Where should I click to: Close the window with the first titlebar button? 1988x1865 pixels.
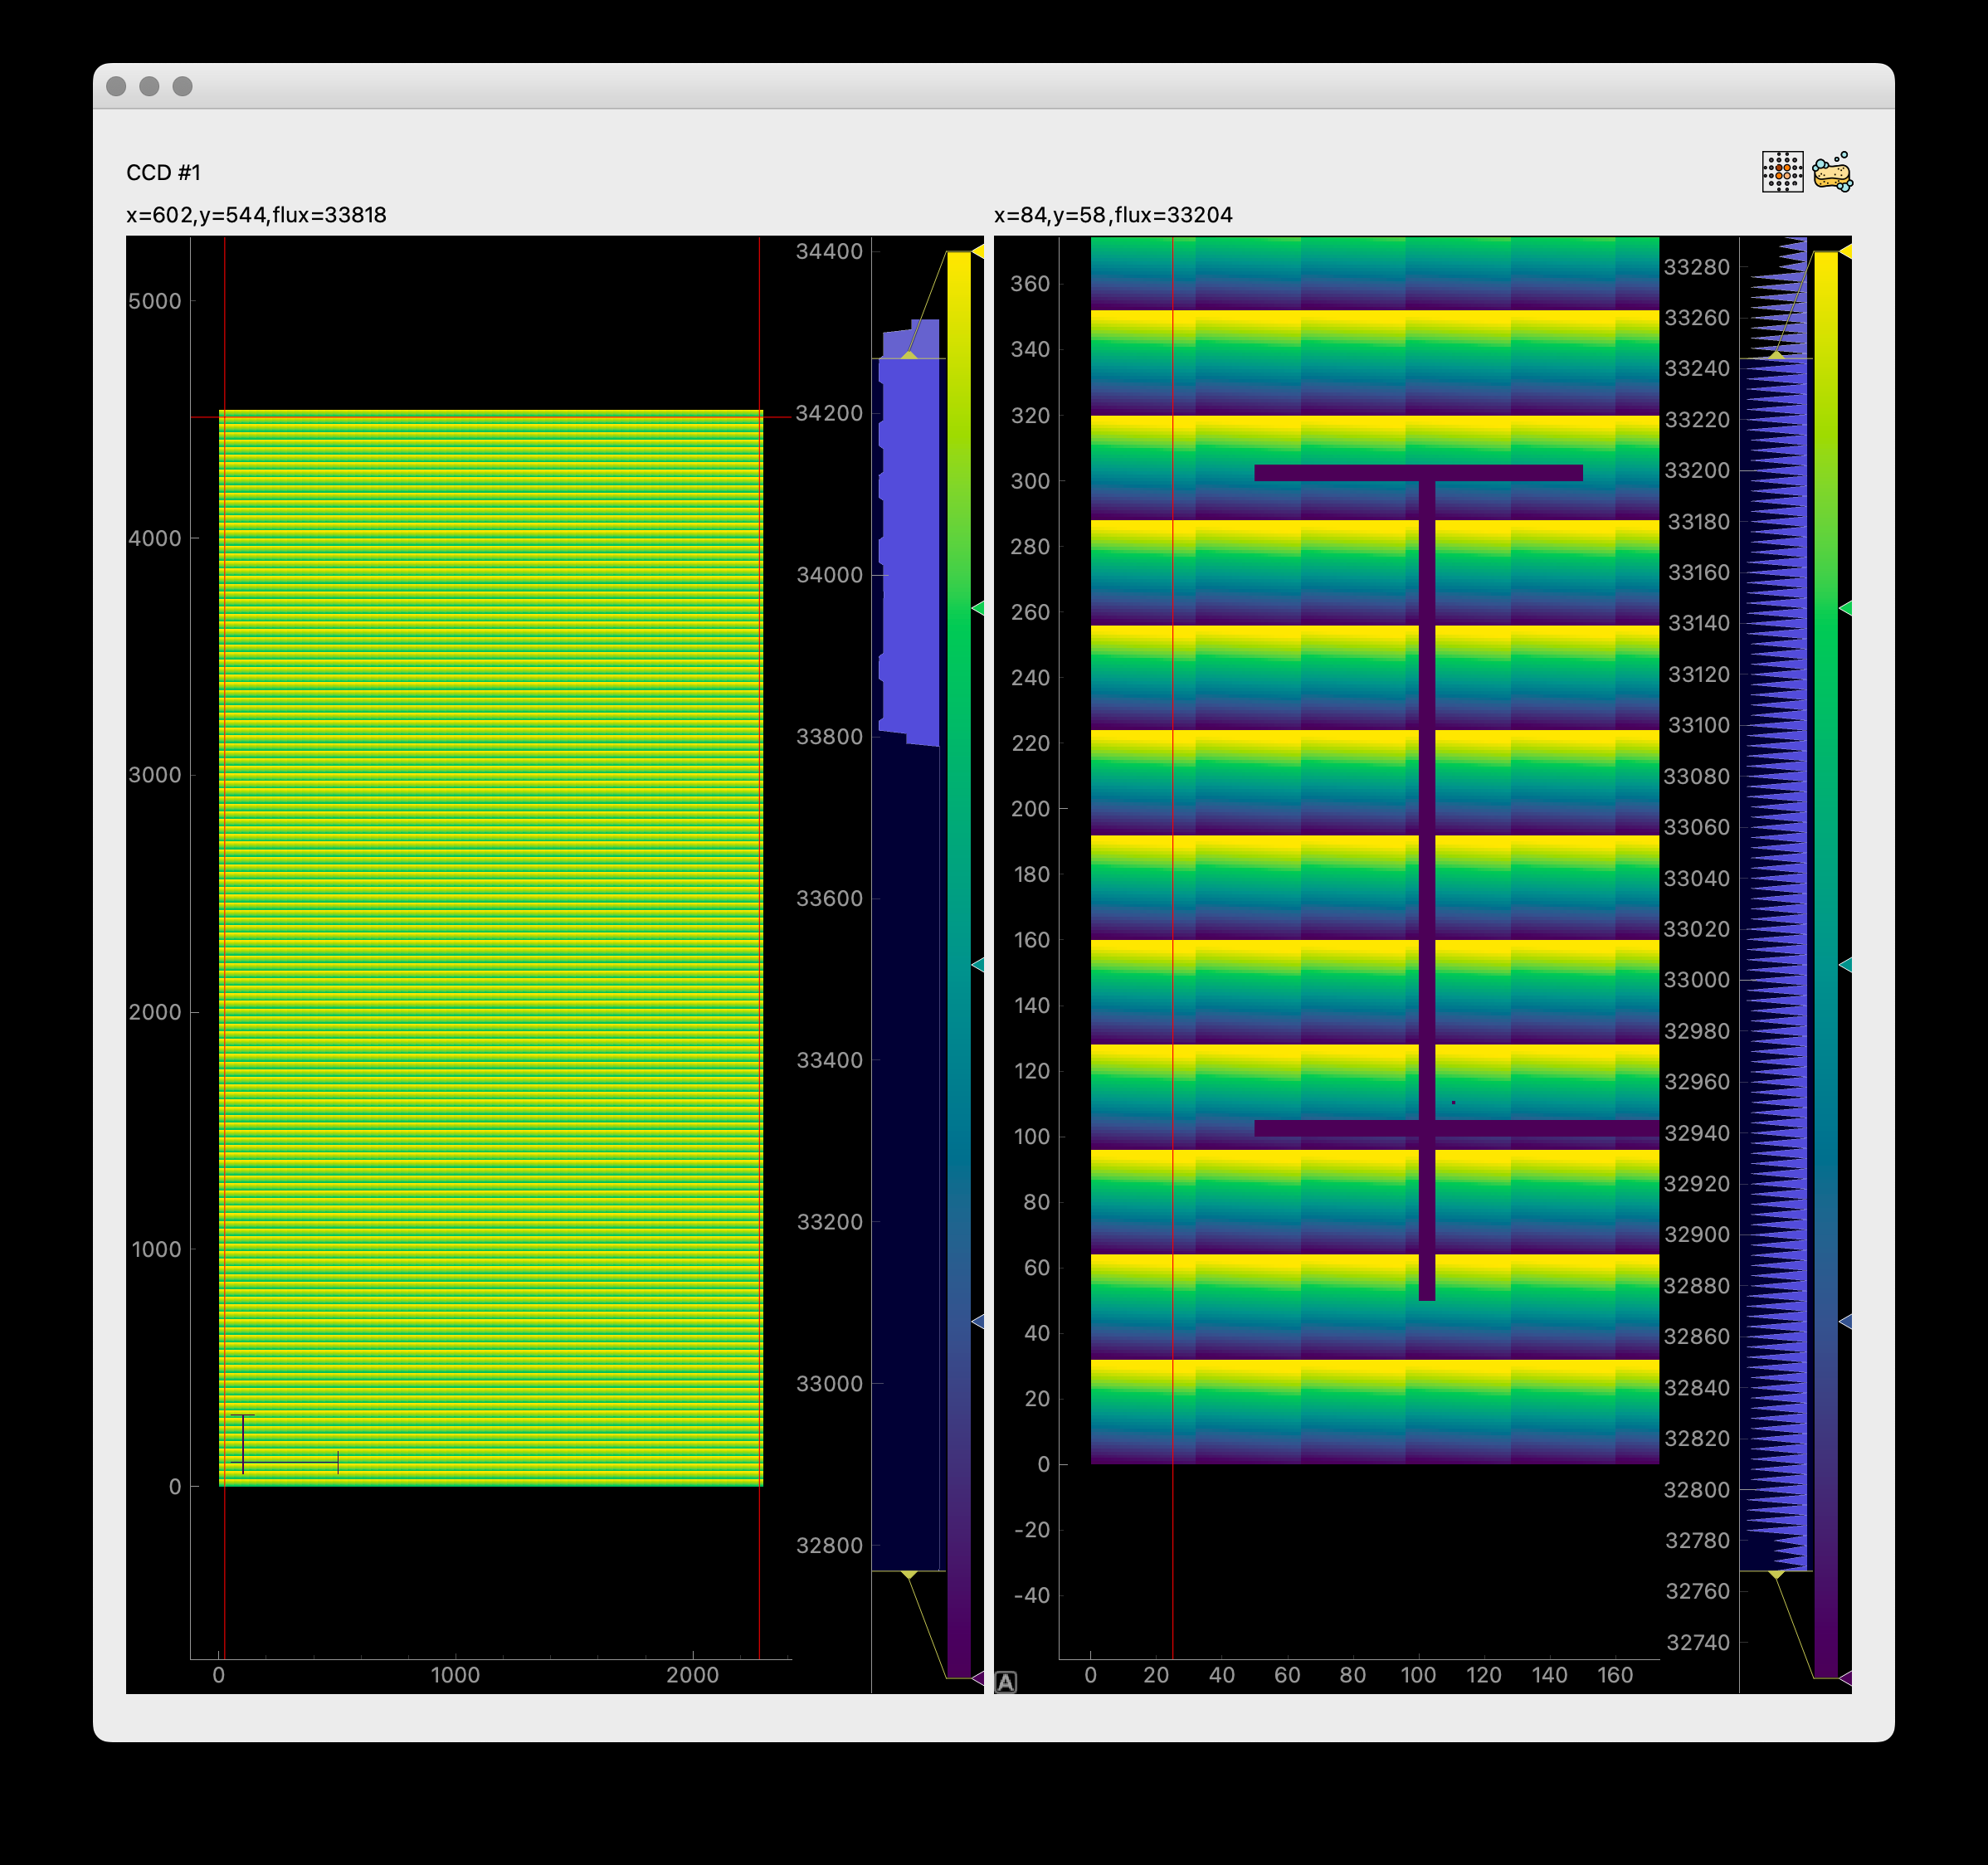116,86
